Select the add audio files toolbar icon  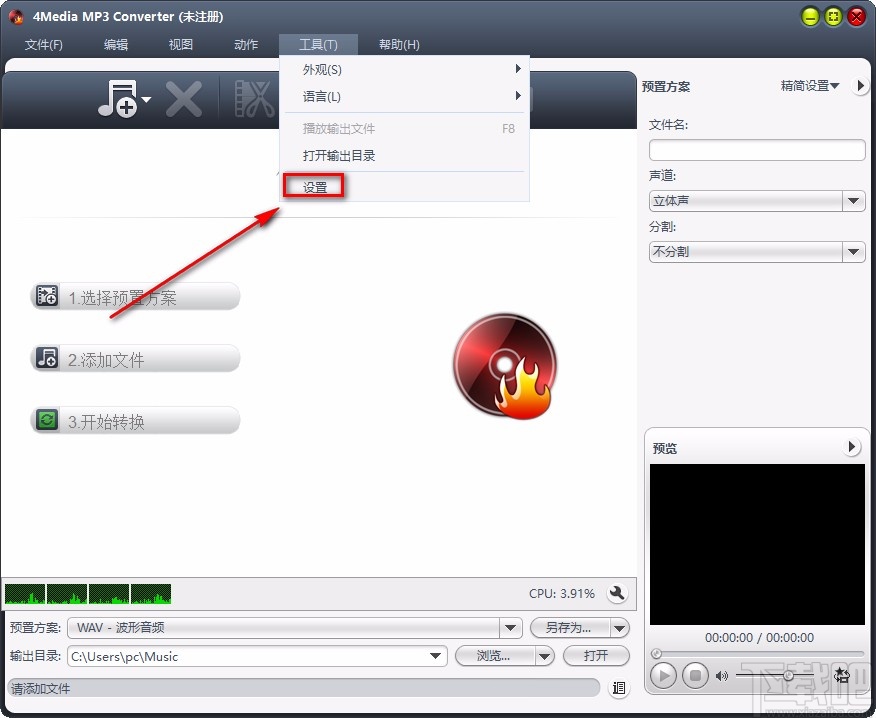117,99
